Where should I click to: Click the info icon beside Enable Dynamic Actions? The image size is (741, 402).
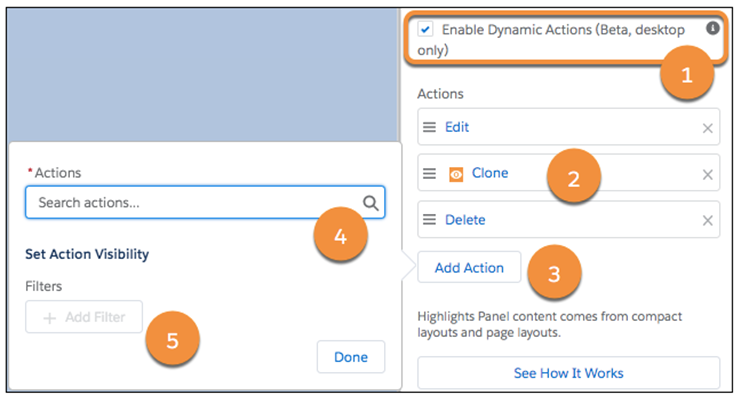coord(713,29)
